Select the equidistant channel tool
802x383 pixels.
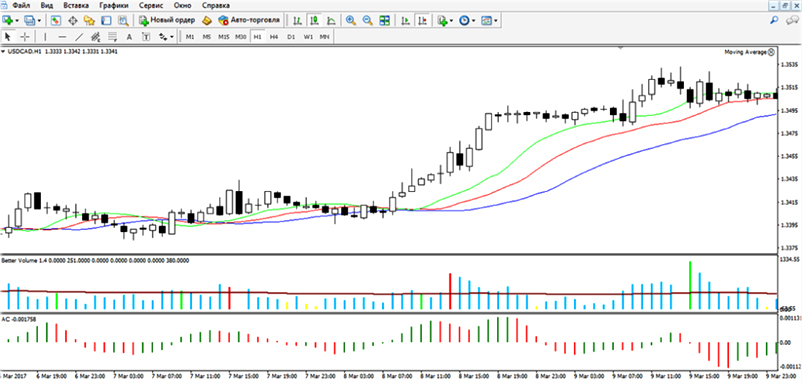(95, 37)
